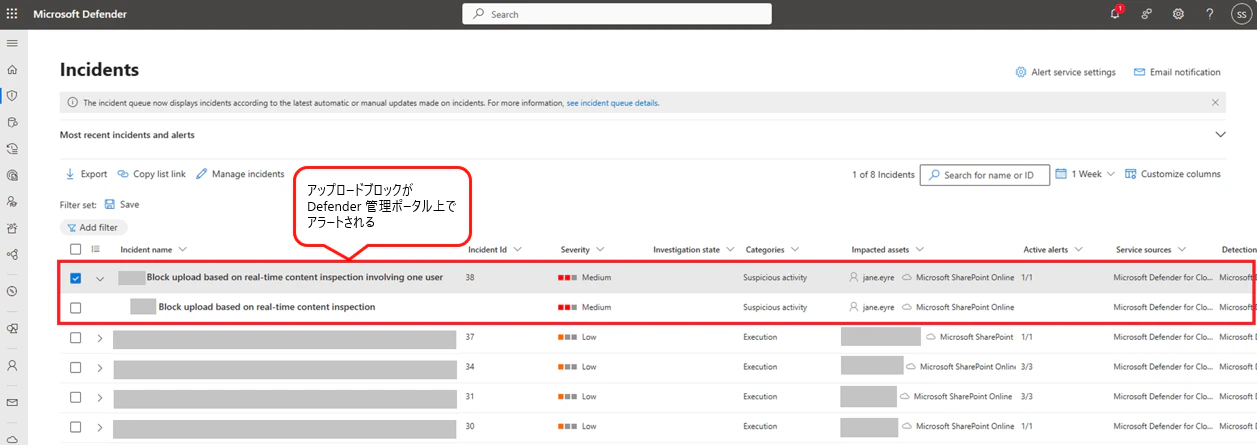Check the incident 31 checkbox
1257x445 pixels.
tap(76, 397)
